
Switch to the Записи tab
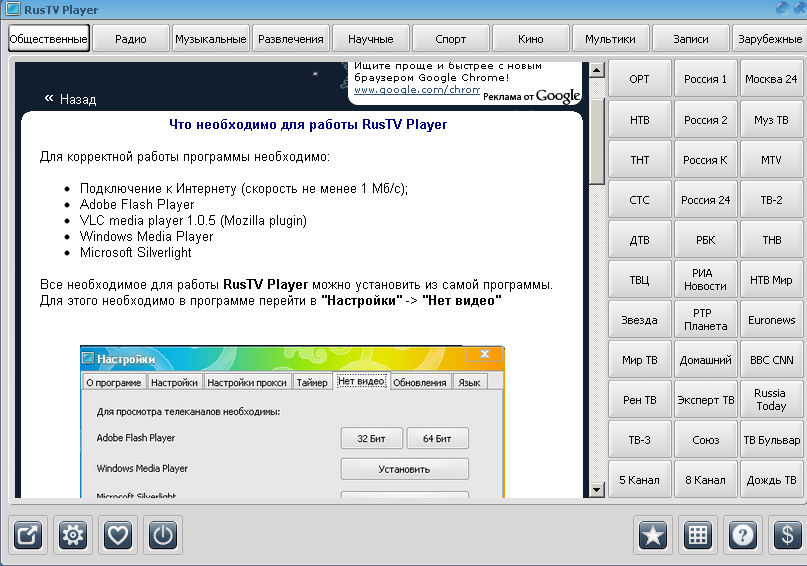tap(691, 39)
